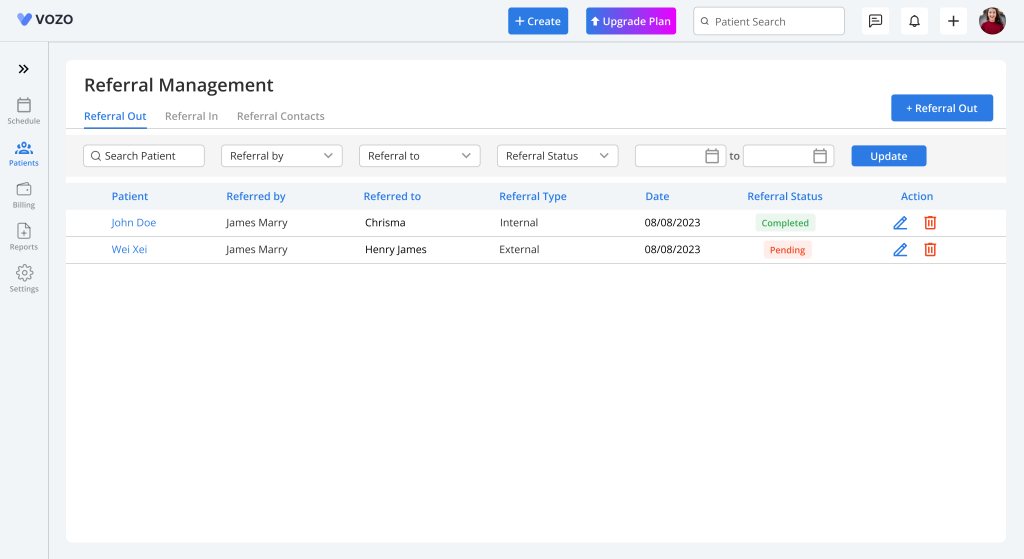Screen dimensions: 1024x559
Task: Click the chat messages icon in header
Action: point(875,21)
